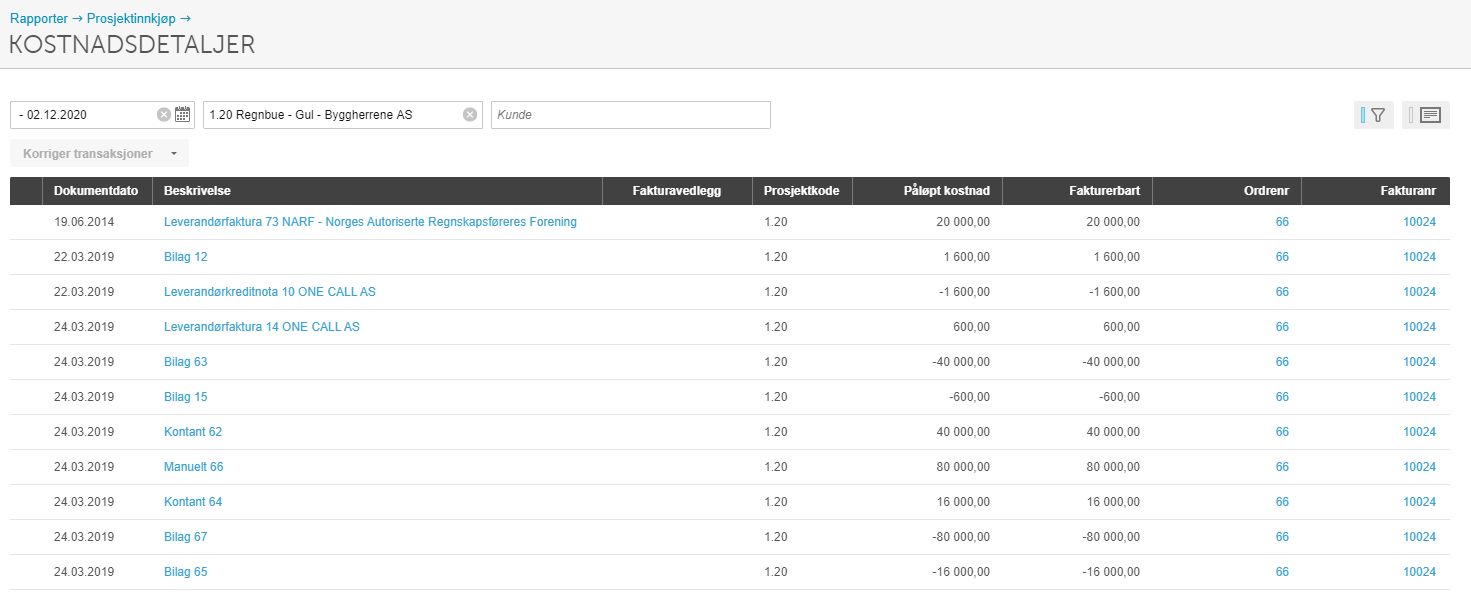Select amount 20 000,00 in Påløpt kostnad
The width and height of the screenshot is (1471, 599).
[963, 222]
